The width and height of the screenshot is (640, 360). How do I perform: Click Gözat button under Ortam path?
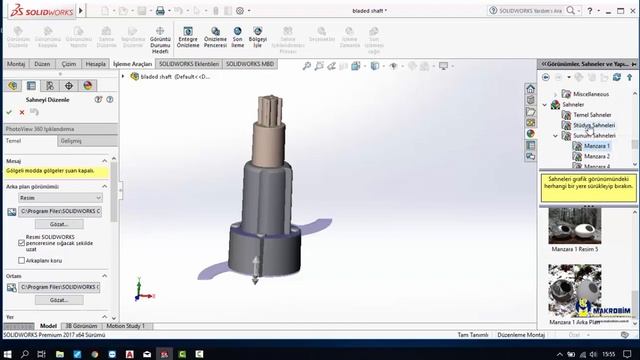click(x=59, y=300)
